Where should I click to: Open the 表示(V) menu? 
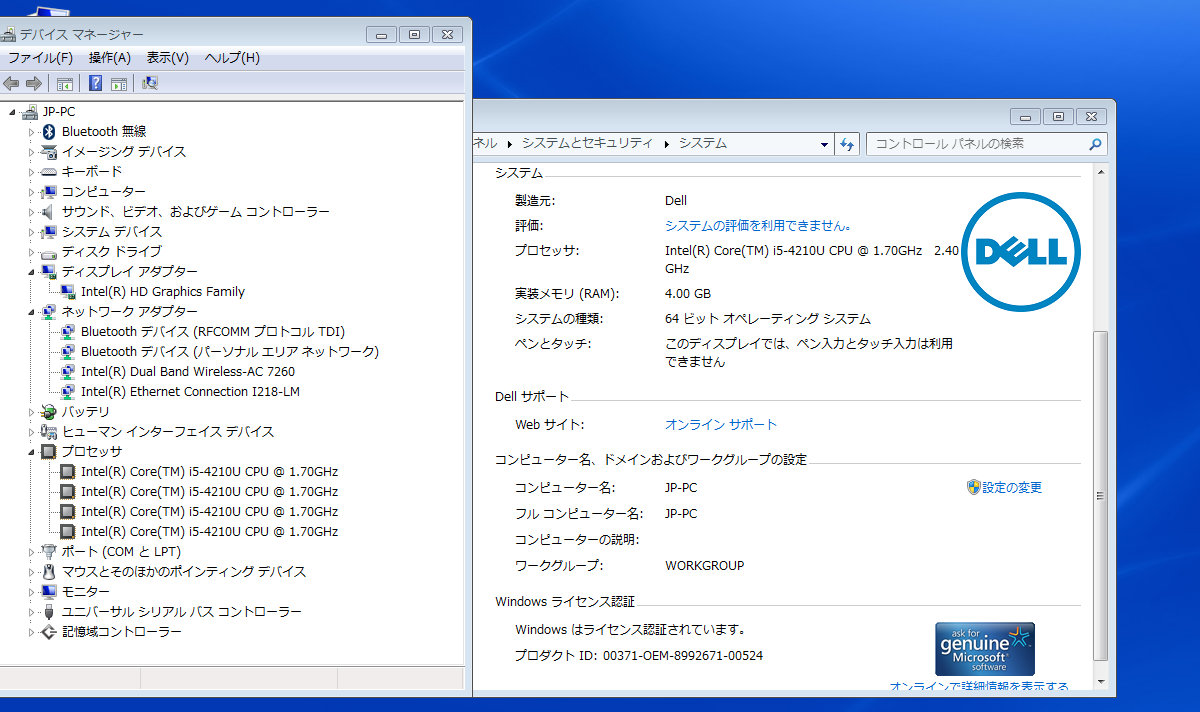[x=168, y=58]
